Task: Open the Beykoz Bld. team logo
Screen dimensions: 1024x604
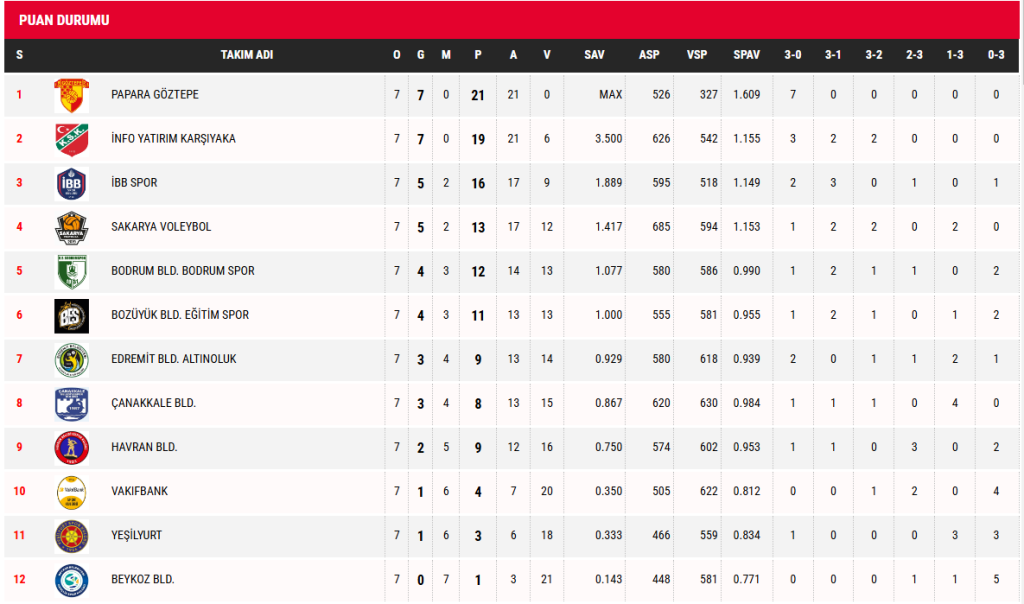Action: click(71, 580)
